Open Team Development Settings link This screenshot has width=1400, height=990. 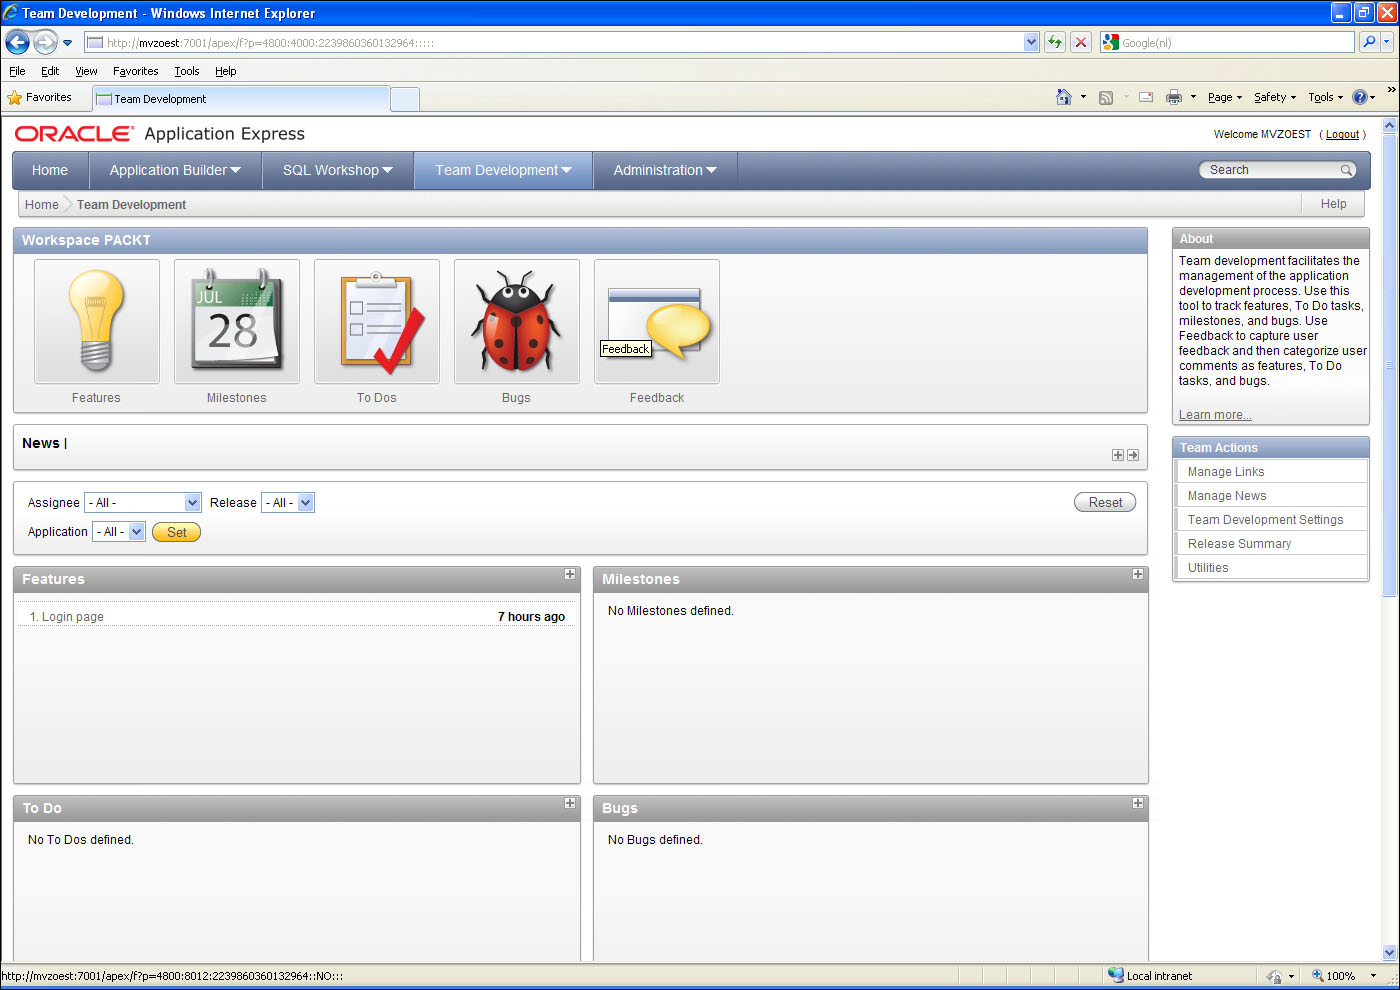pyautogui.click(x=1265, y=520)
